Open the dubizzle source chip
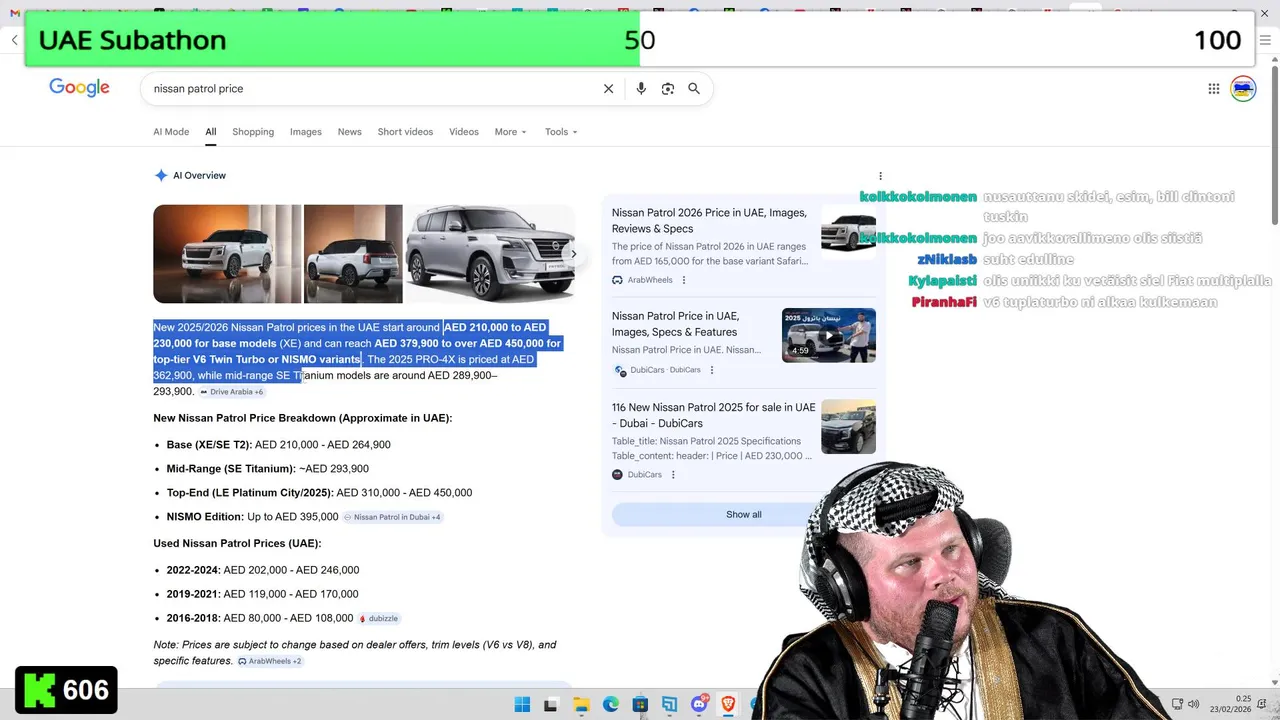 coord(379,618)
